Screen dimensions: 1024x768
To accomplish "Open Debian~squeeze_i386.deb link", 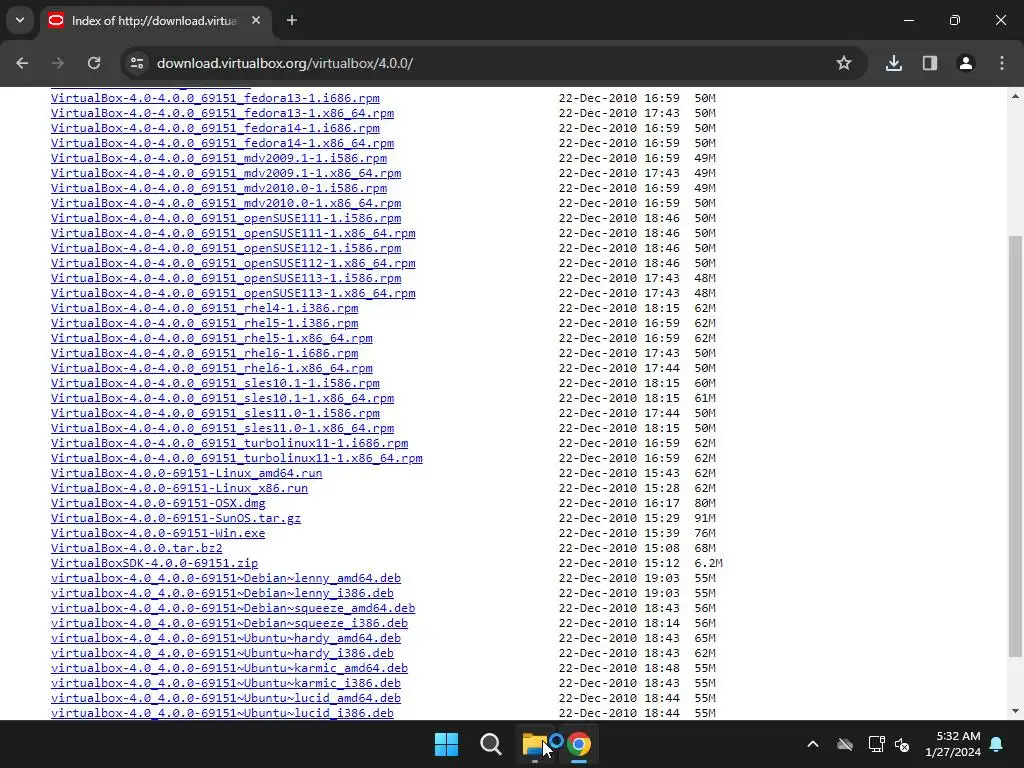I will pos(229,623).
